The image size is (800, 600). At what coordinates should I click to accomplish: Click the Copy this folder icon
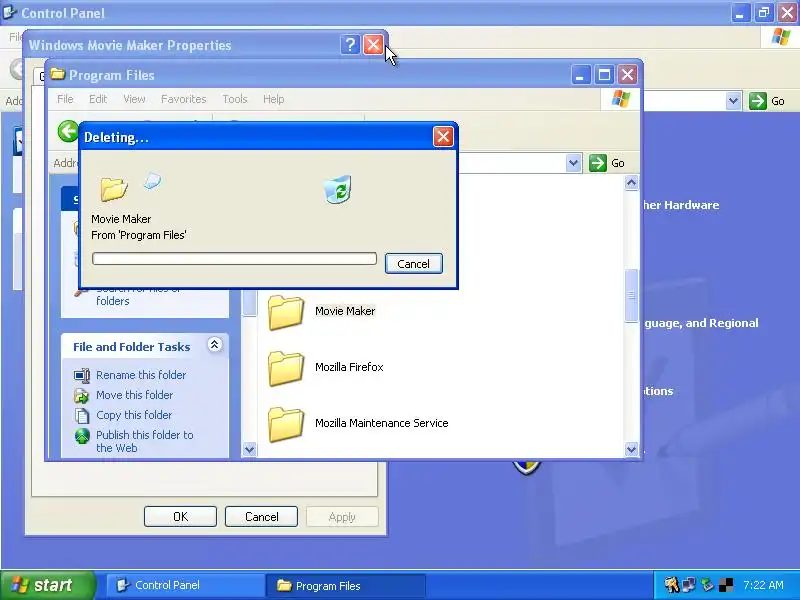[x=82, y=416]
